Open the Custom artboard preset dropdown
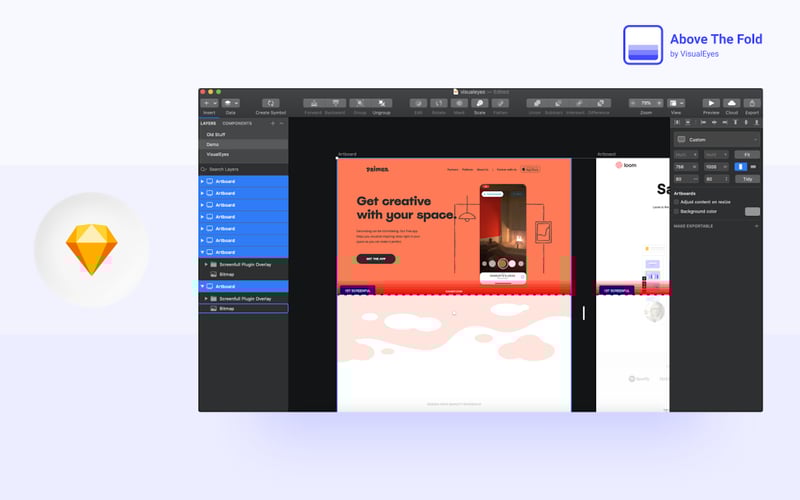Screen dimensions: 800x500 point(717,139)
